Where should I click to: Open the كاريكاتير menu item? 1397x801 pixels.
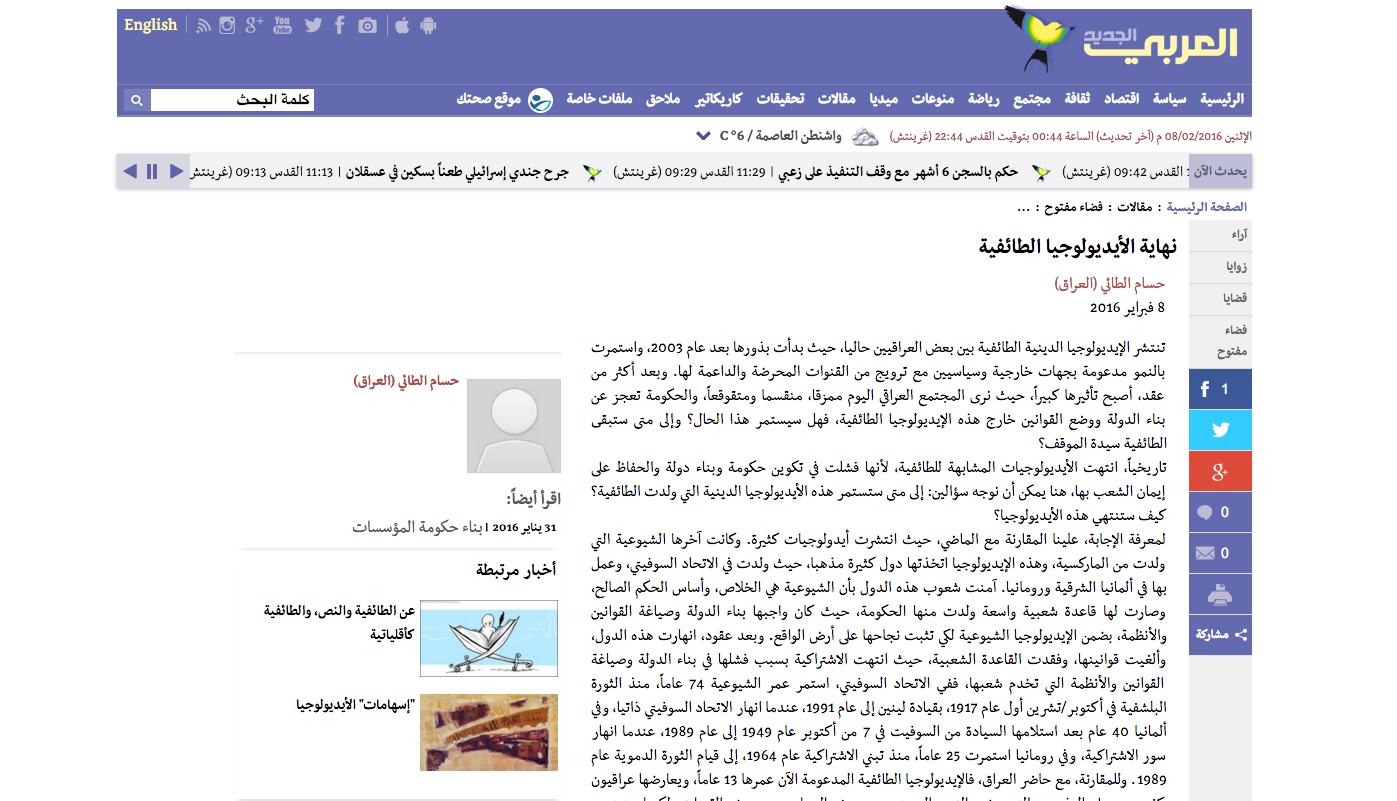point(718,99)
